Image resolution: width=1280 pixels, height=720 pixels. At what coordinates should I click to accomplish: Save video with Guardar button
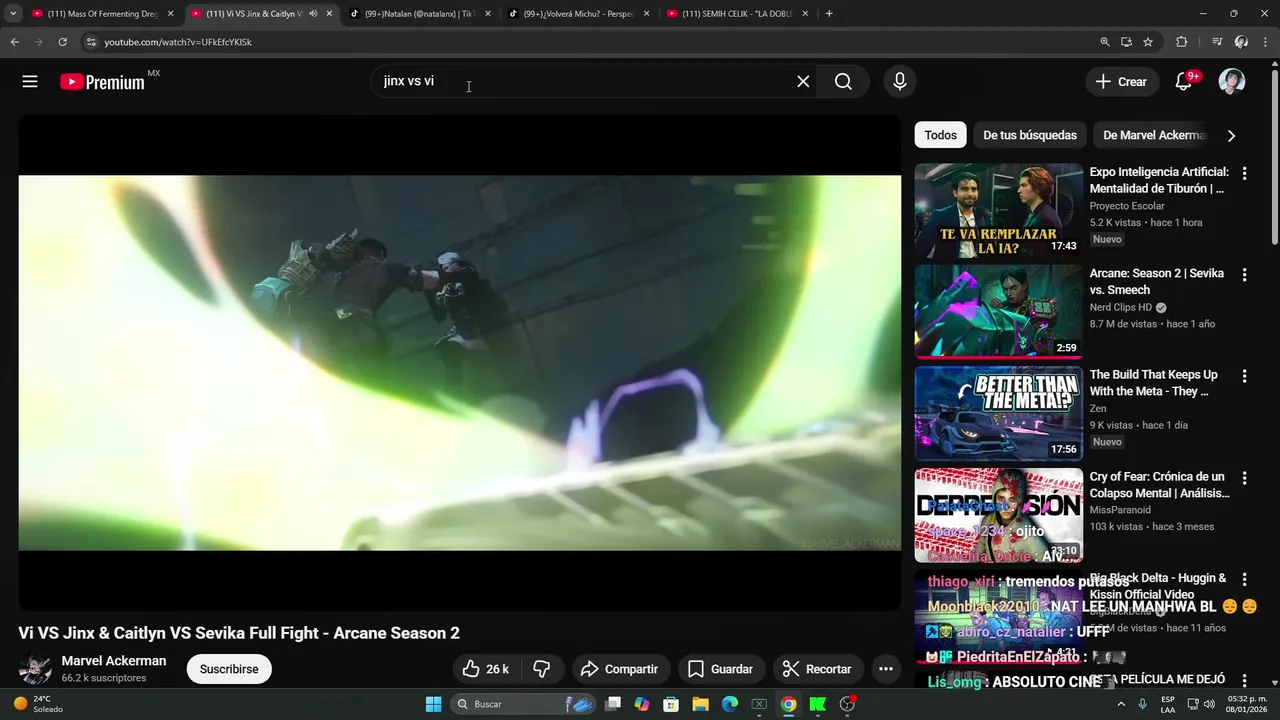coord(720,669)
